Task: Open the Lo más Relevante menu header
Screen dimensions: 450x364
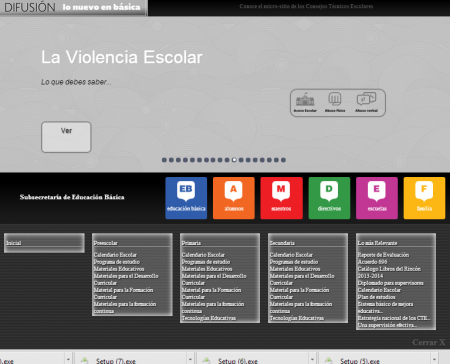Action: click(377, 243)
